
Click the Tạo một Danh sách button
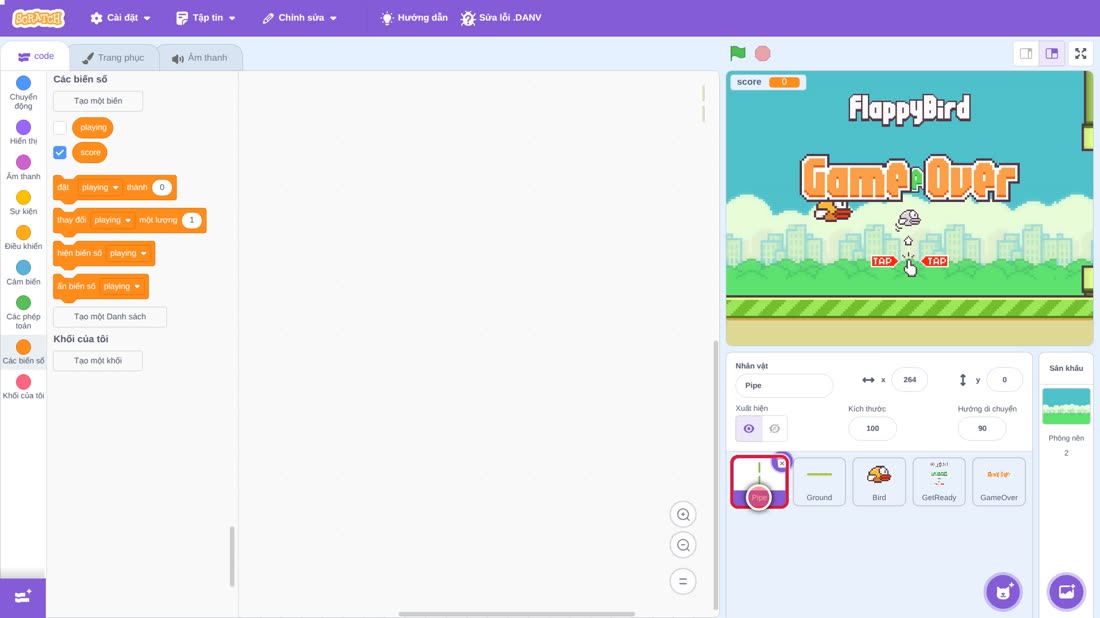pyautogui.click(x=110, y=316)
